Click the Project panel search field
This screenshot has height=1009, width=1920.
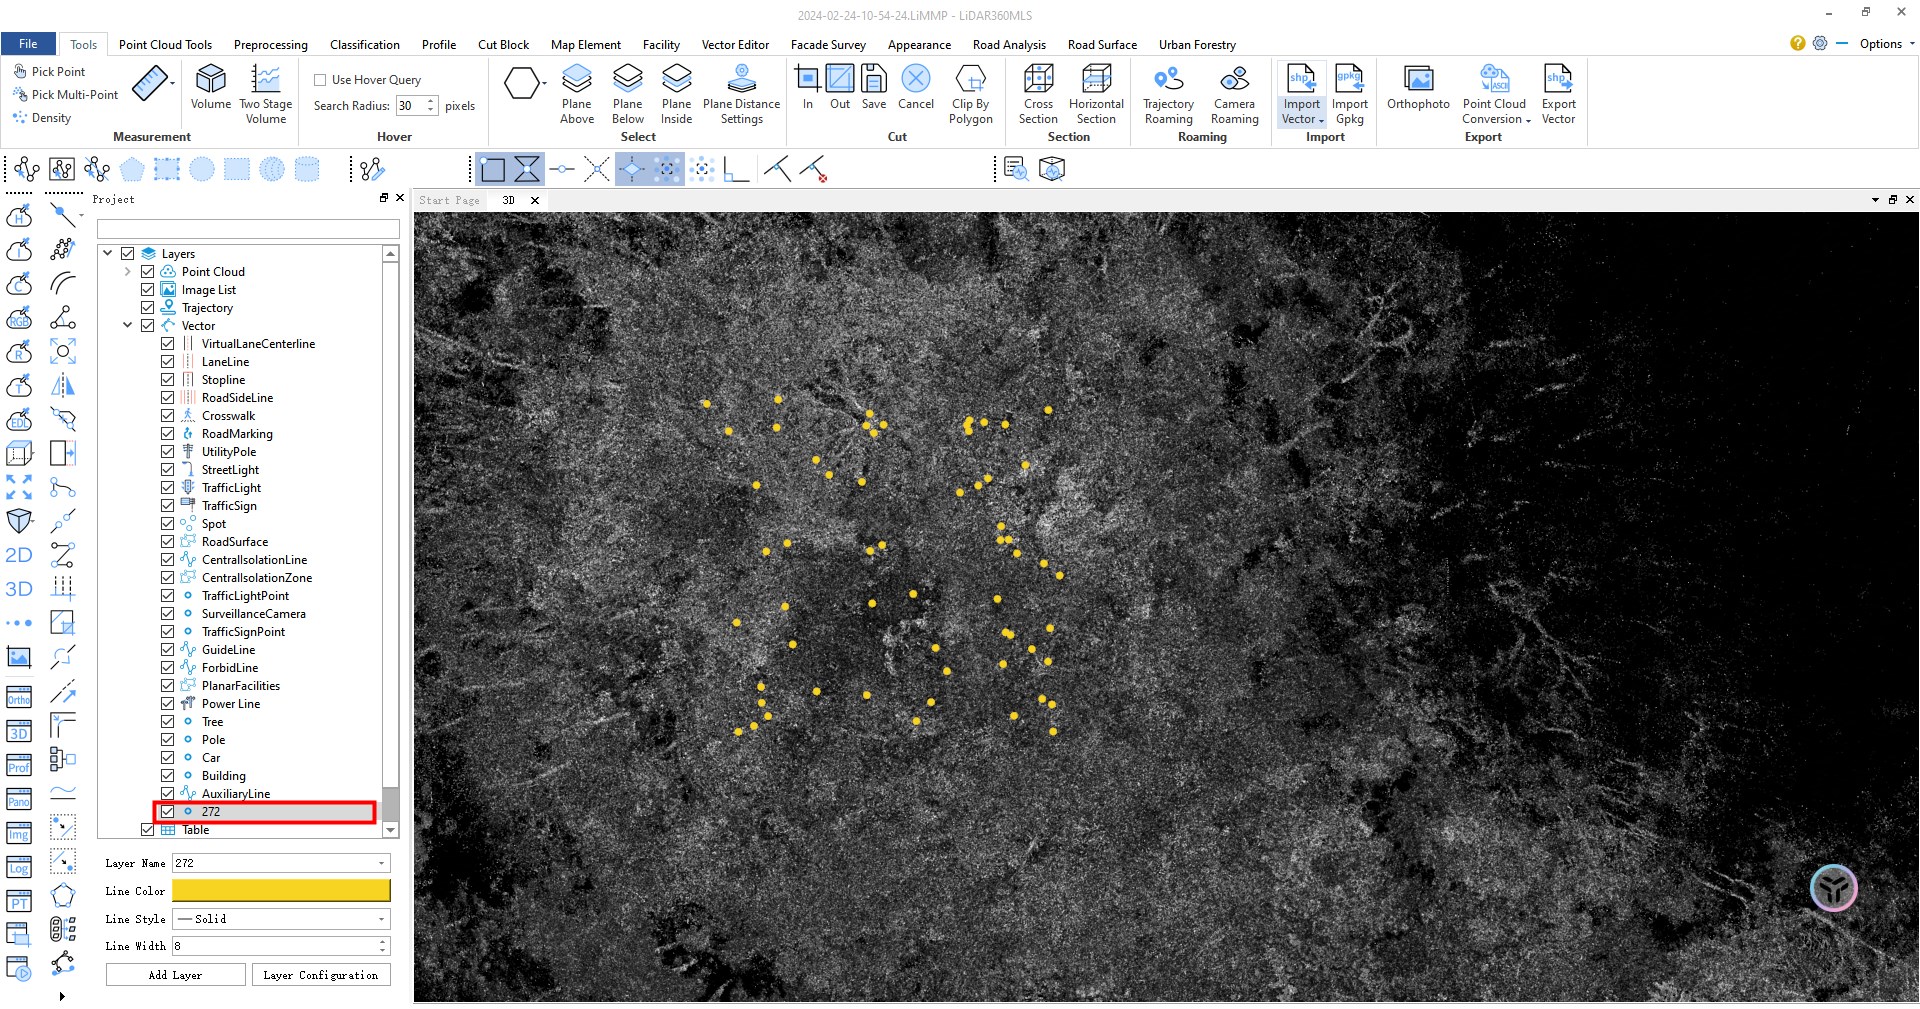pos(248,230)
